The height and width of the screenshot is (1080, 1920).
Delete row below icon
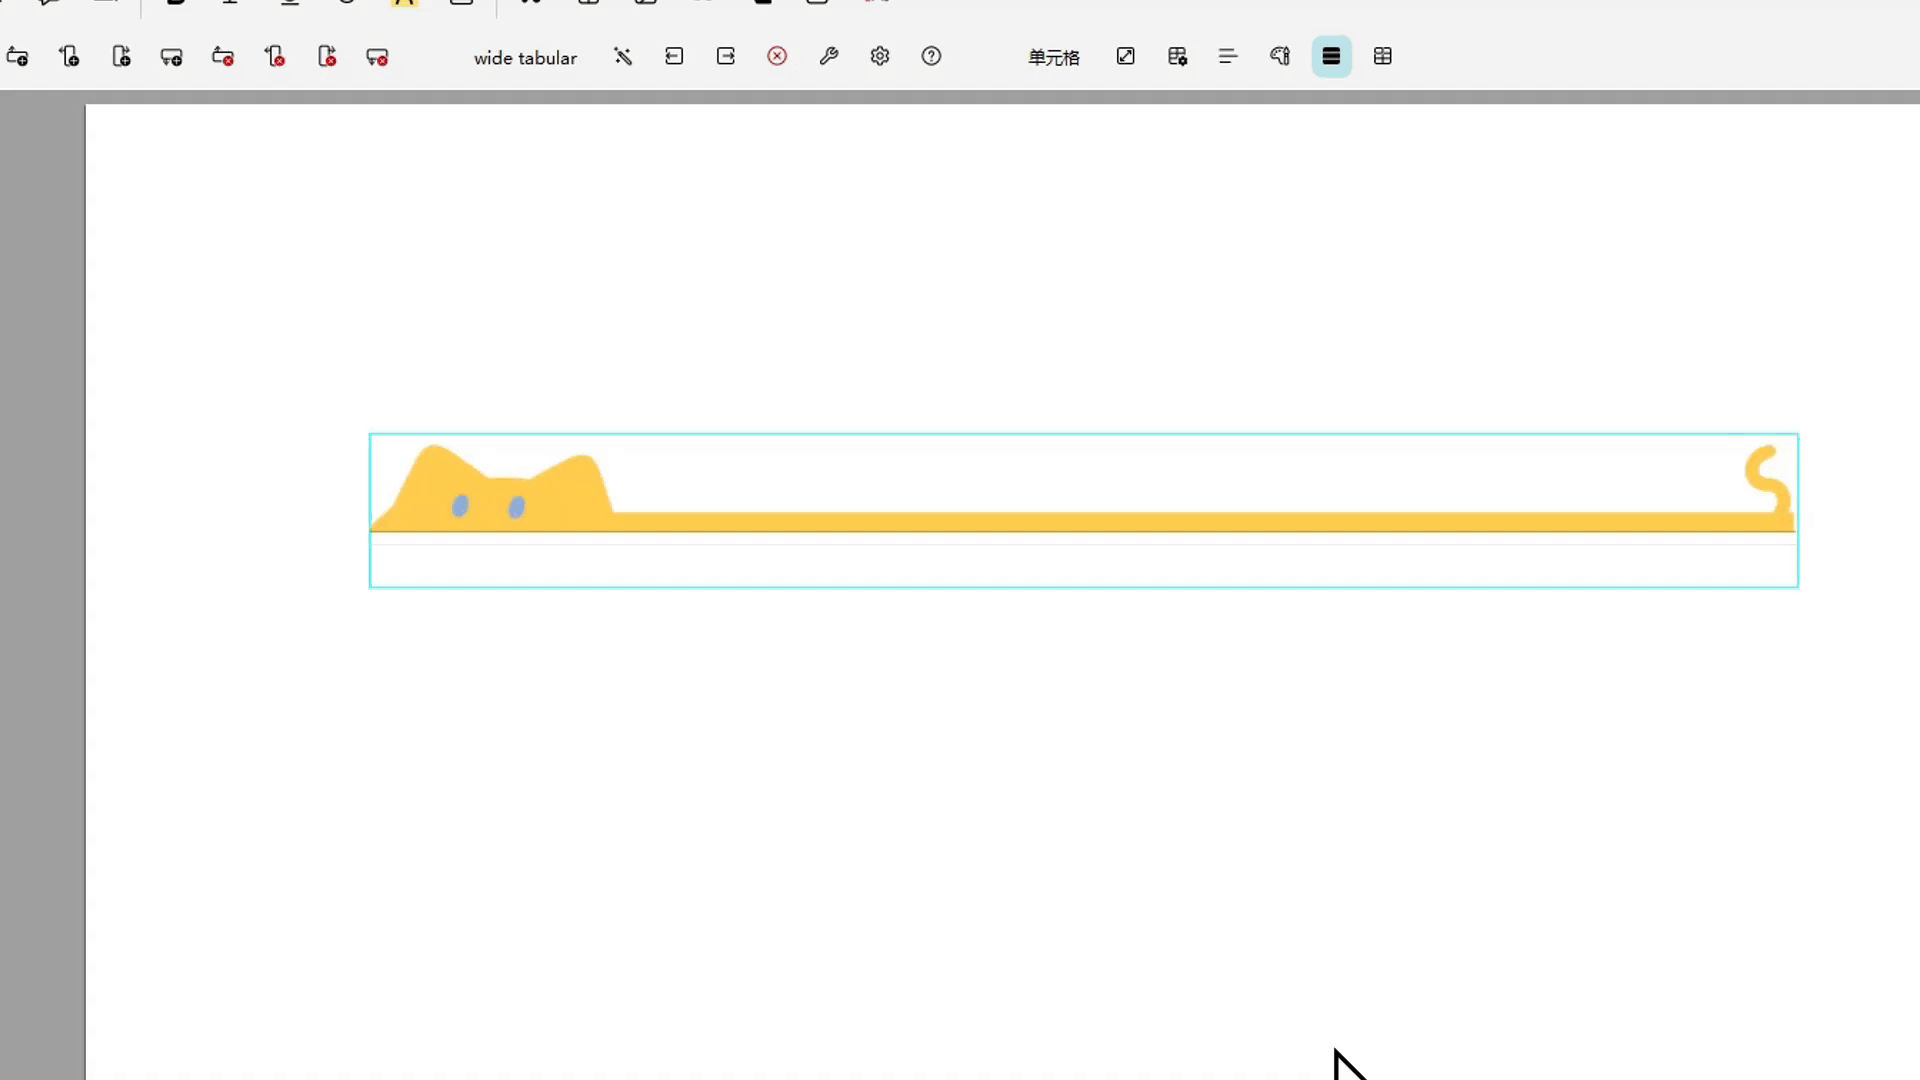pyautogui.click(x=377, y=57)
